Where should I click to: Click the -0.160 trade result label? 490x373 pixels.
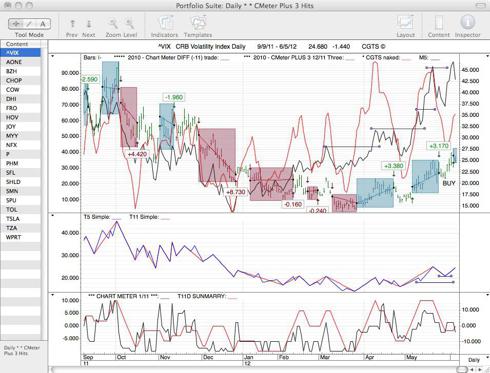click(x=293, y=204)
